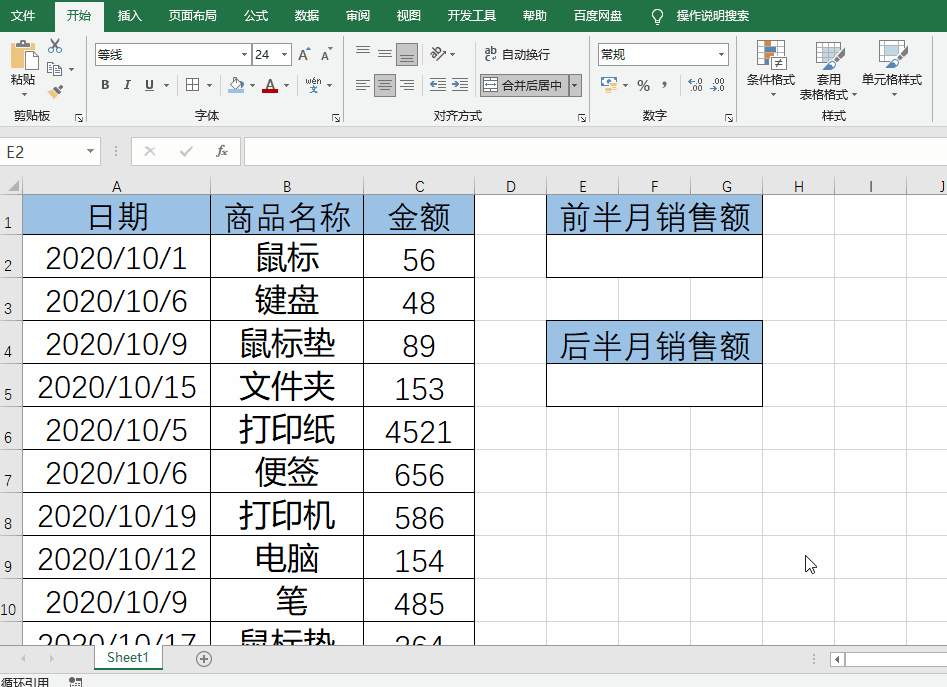947x687 pixels.
Task: Apply fill color bucket
Action: pos(236,85)
